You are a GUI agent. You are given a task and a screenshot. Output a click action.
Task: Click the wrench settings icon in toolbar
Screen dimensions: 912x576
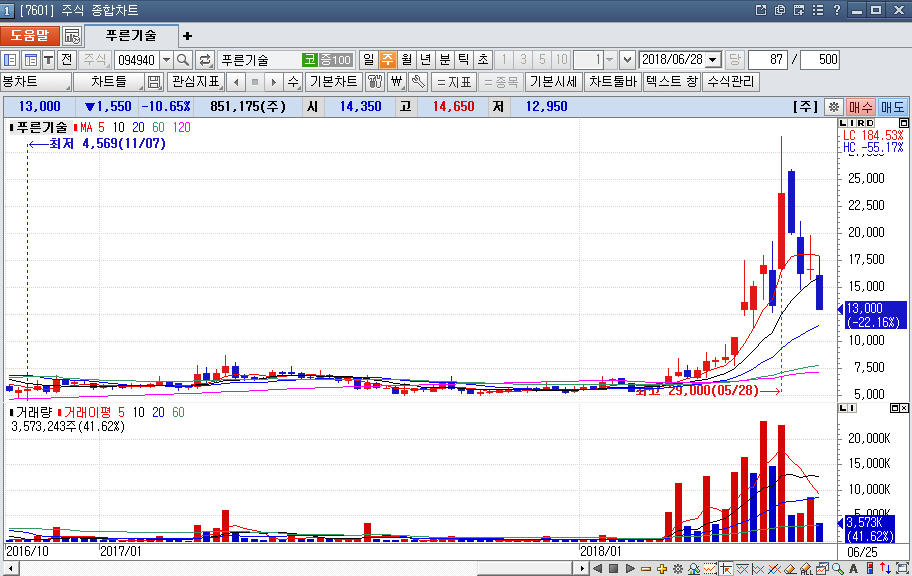coord(418,82)
